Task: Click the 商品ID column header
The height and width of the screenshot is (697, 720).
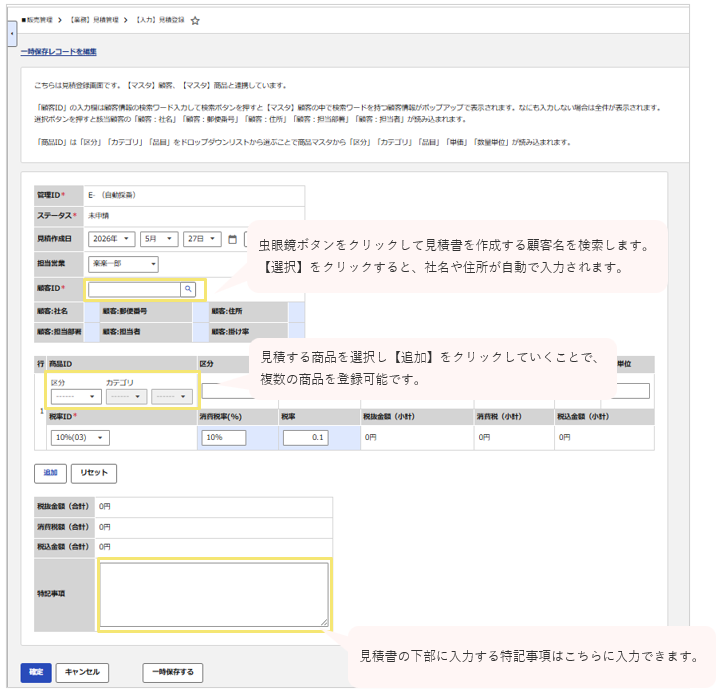Action: coord(122,364)
